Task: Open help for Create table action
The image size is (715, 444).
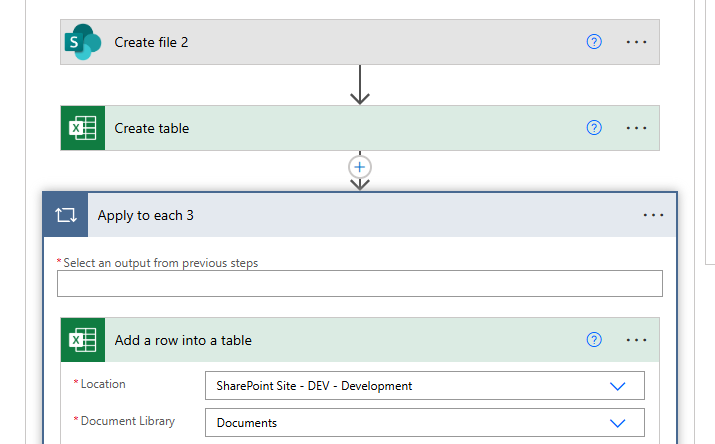Action: coord(594,128)
